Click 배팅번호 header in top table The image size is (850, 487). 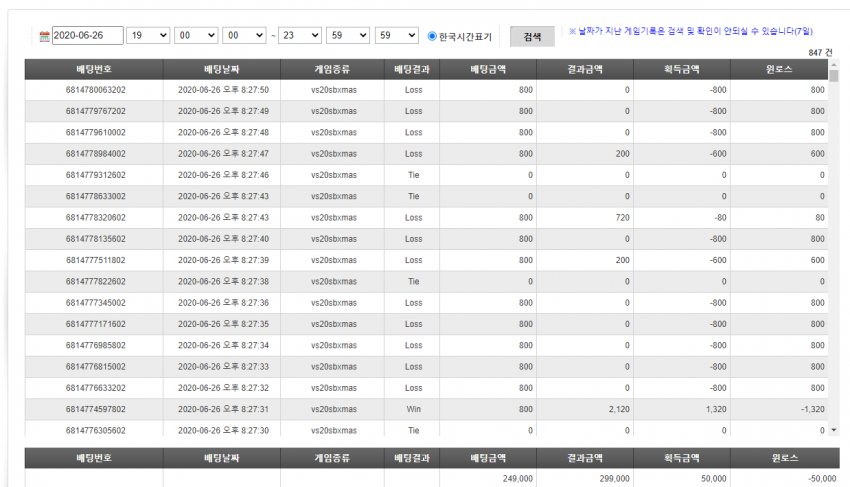94,69
